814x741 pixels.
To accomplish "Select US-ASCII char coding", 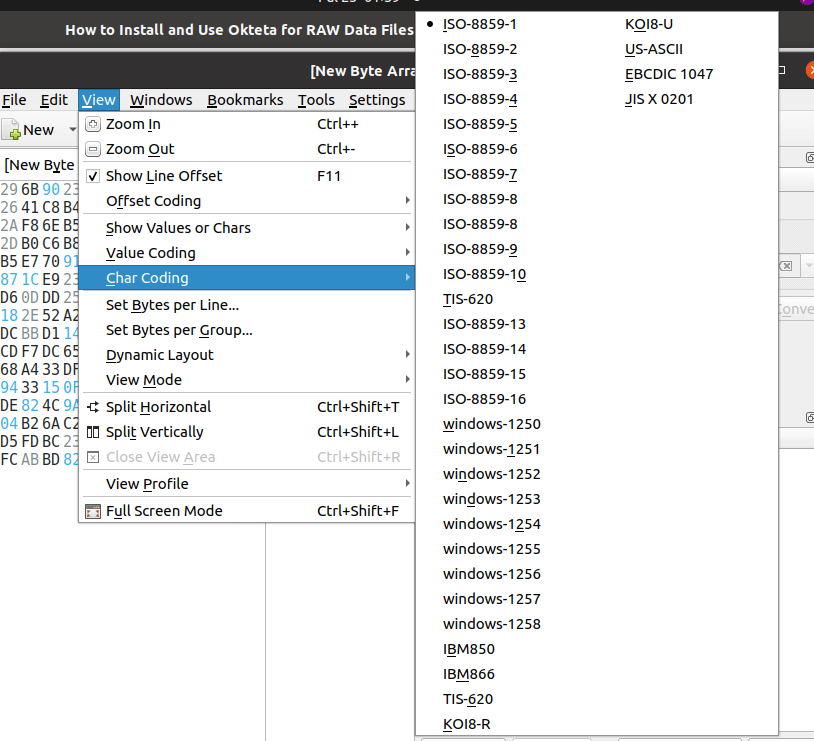I will click(654, 49).
